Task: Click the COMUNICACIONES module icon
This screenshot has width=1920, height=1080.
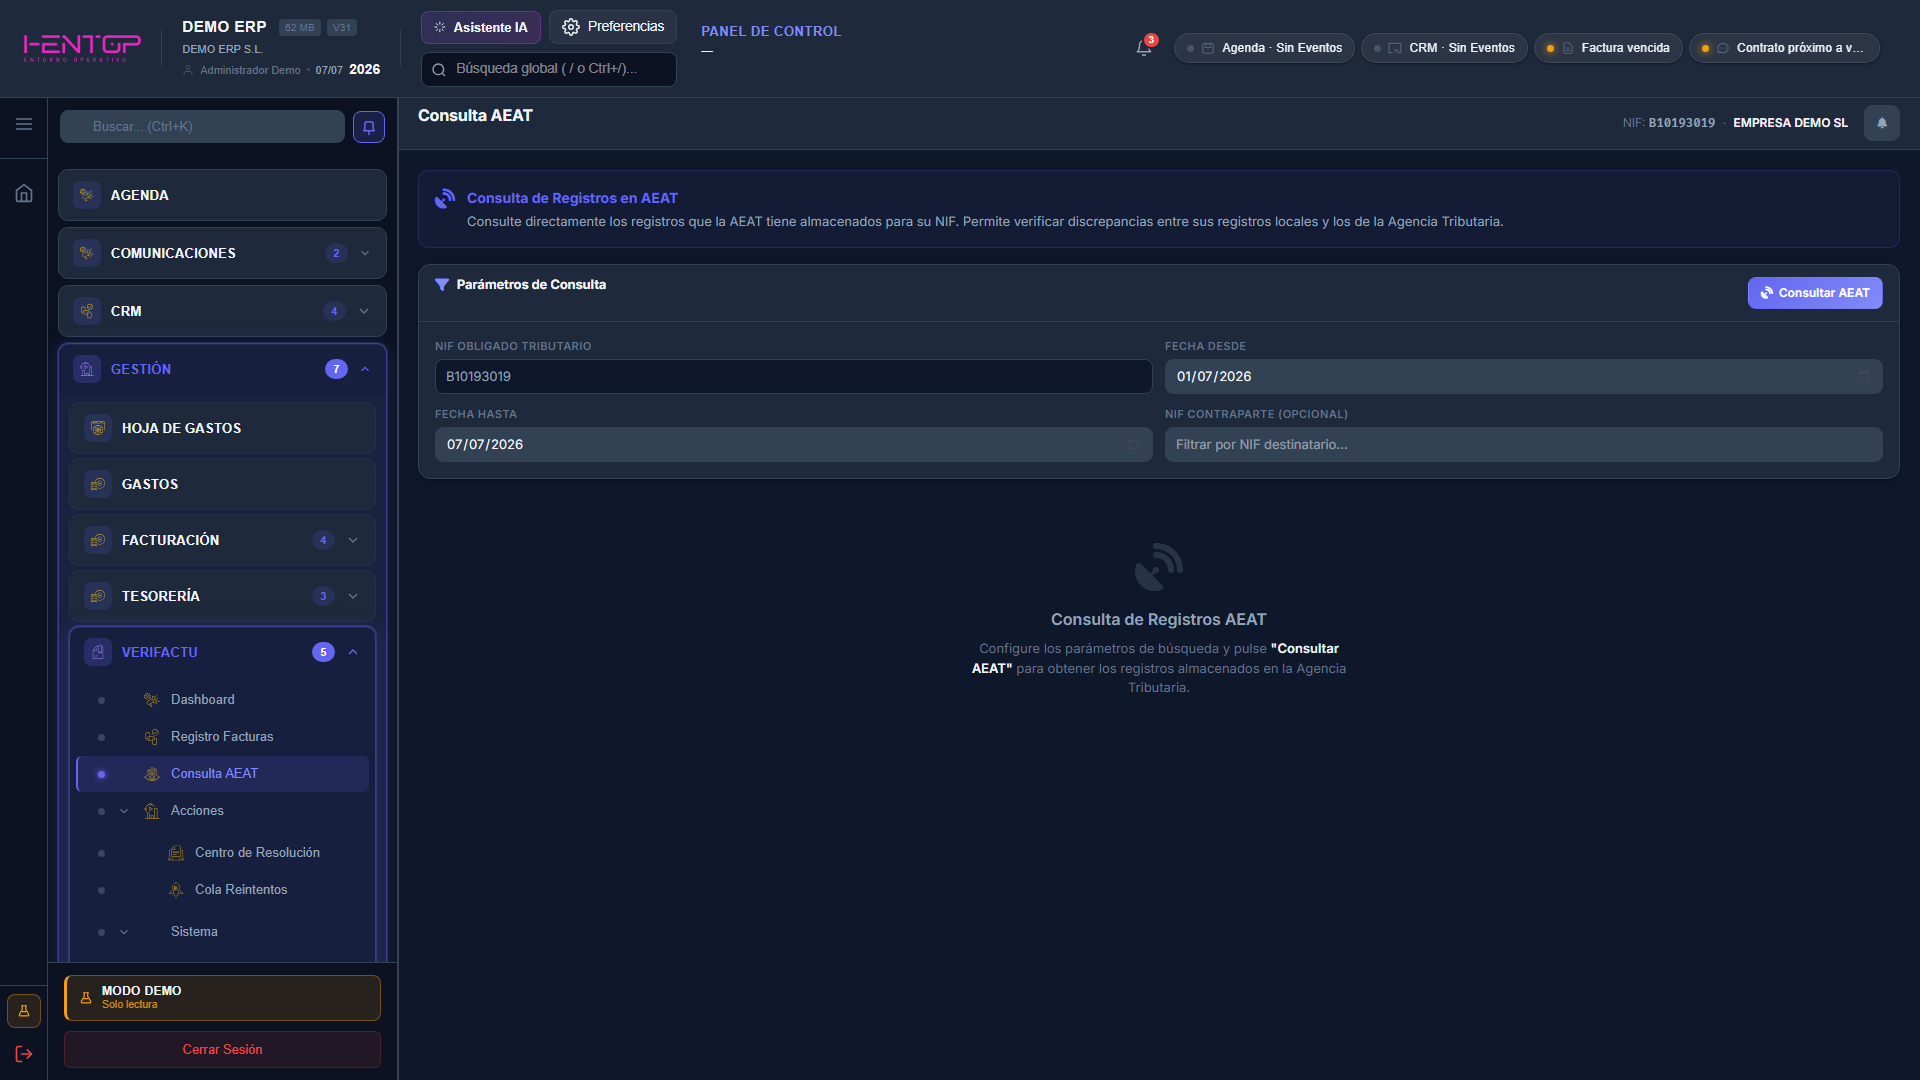Action: pos(87,253)
